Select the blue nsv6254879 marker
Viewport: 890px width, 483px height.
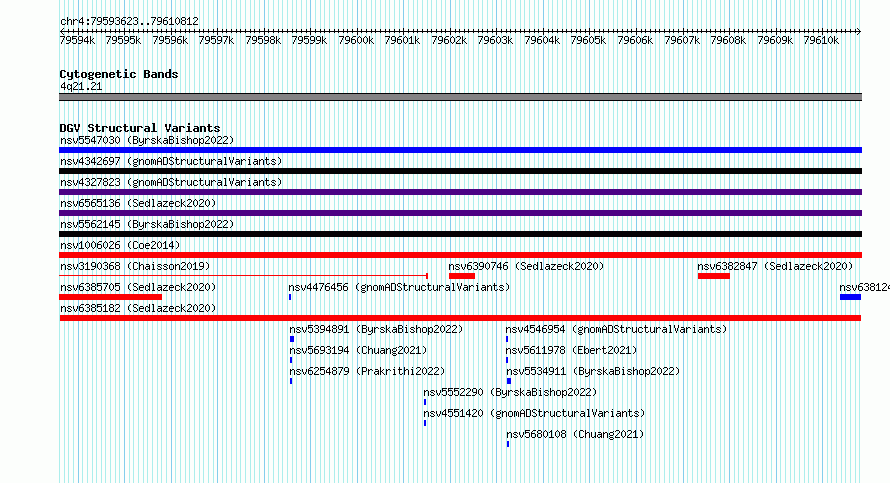click(291, 381)
